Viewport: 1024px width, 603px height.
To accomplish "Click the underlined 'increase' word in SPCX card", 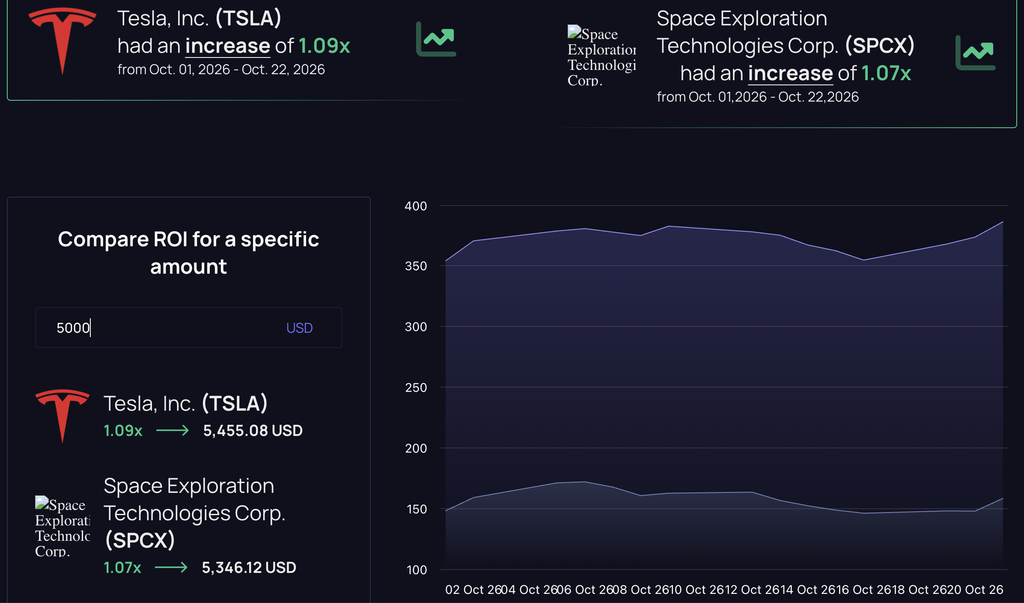I will click(x=790, y=73).
